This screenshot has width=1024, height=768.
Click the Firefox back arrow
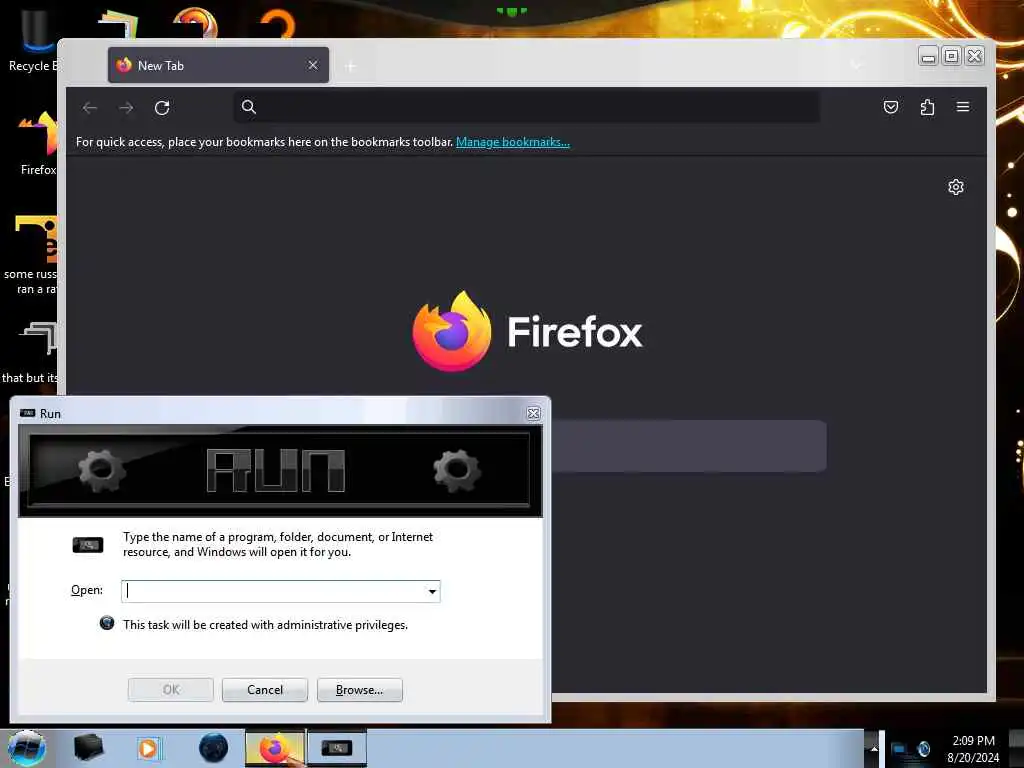tap(90, 108)
